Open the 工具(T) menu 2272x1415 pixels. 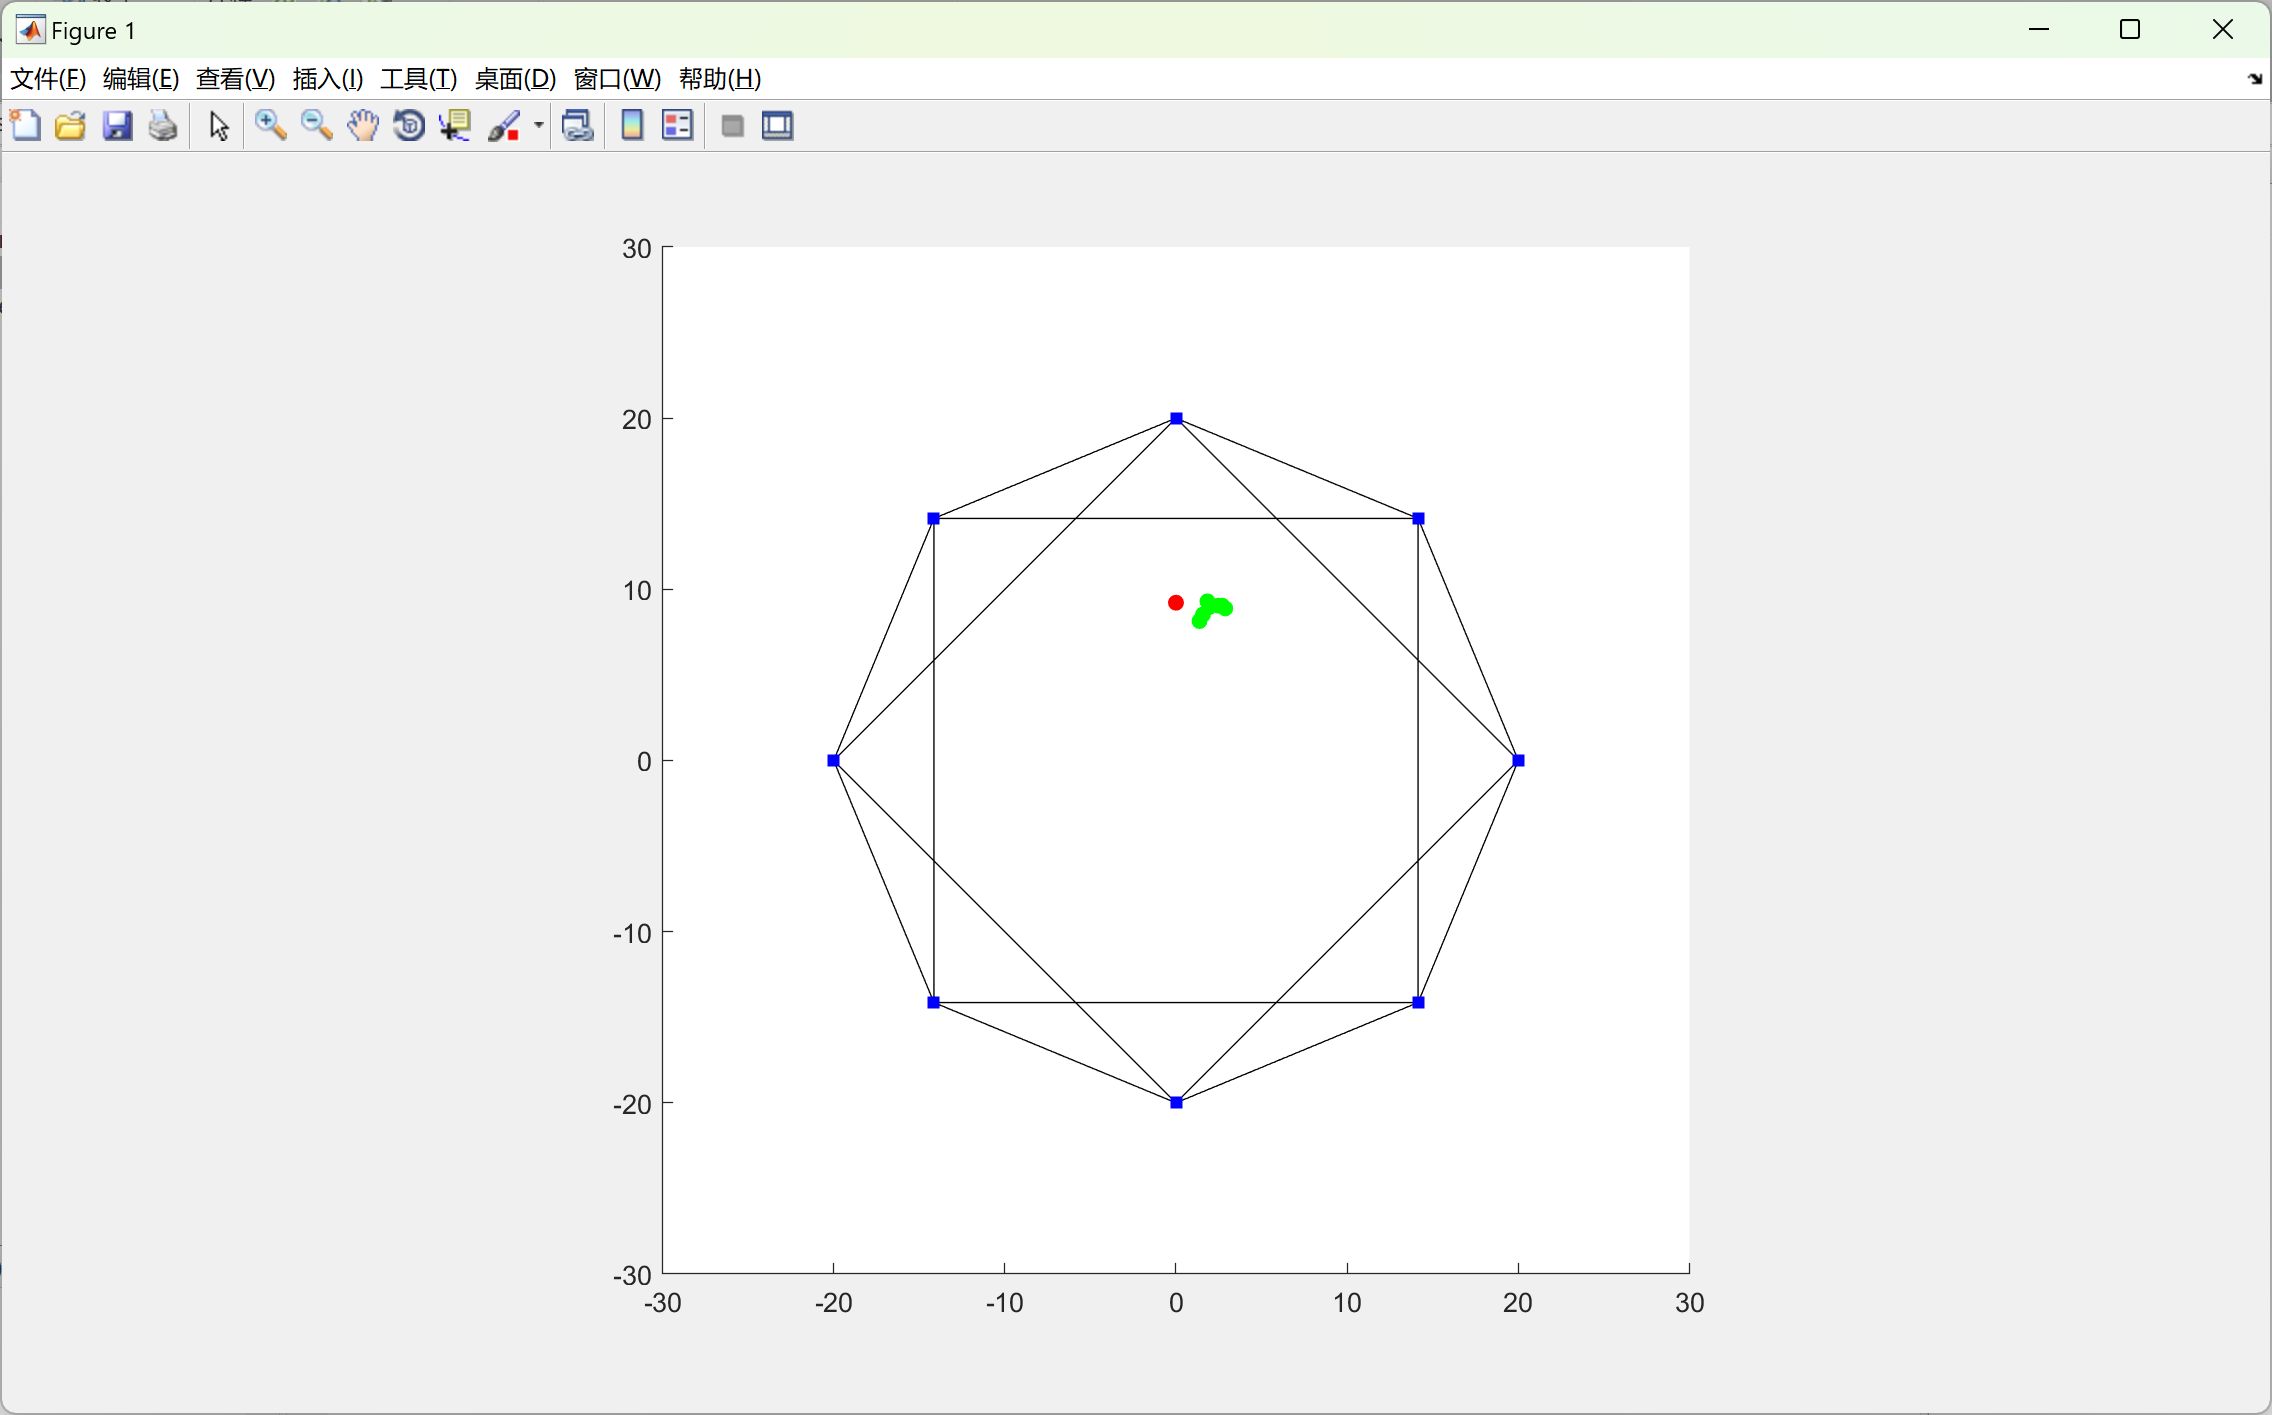coord(418,79)
